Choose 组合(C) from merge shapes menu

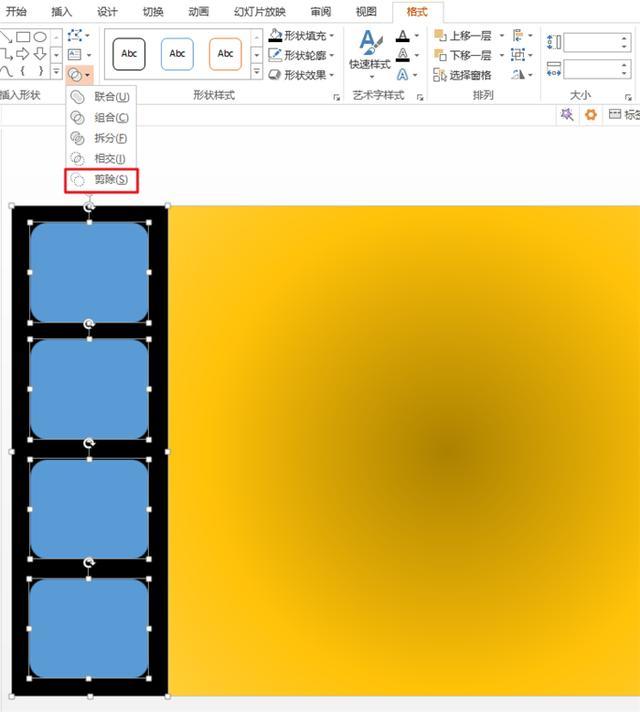tap(101, 118)
